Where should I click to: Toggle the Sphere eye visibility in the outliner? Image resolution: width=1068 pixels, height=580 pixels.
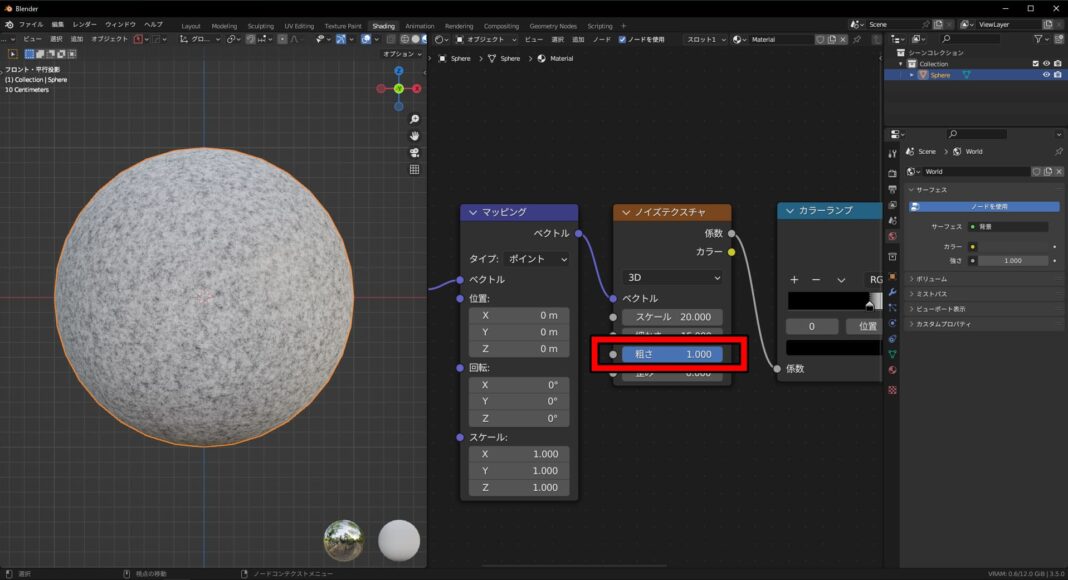coord(1046,75)
